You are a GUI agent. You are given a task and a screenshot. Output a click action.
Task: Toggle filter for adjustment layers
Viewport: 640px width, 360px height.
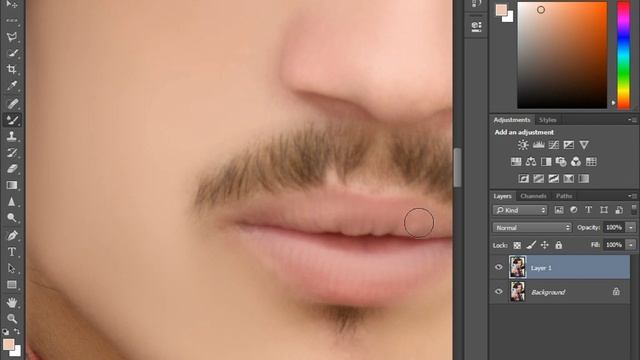pyautogui.click(x=573, y=210)
